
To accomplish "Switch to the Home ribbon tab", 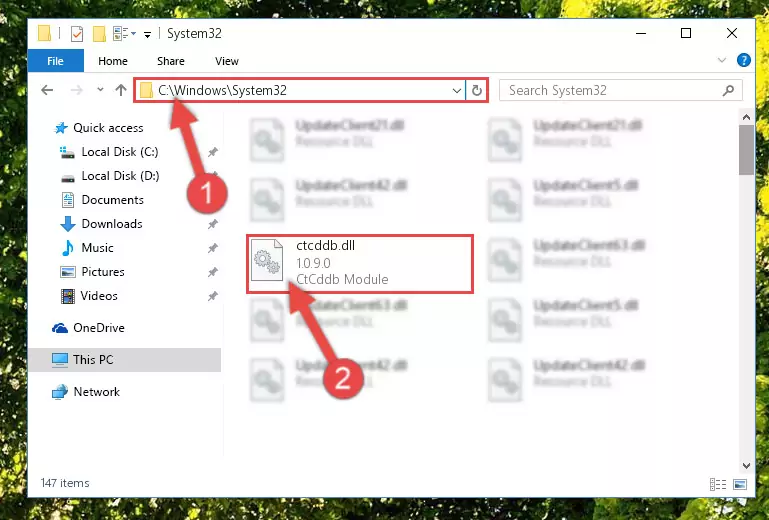I will point(113,61).
